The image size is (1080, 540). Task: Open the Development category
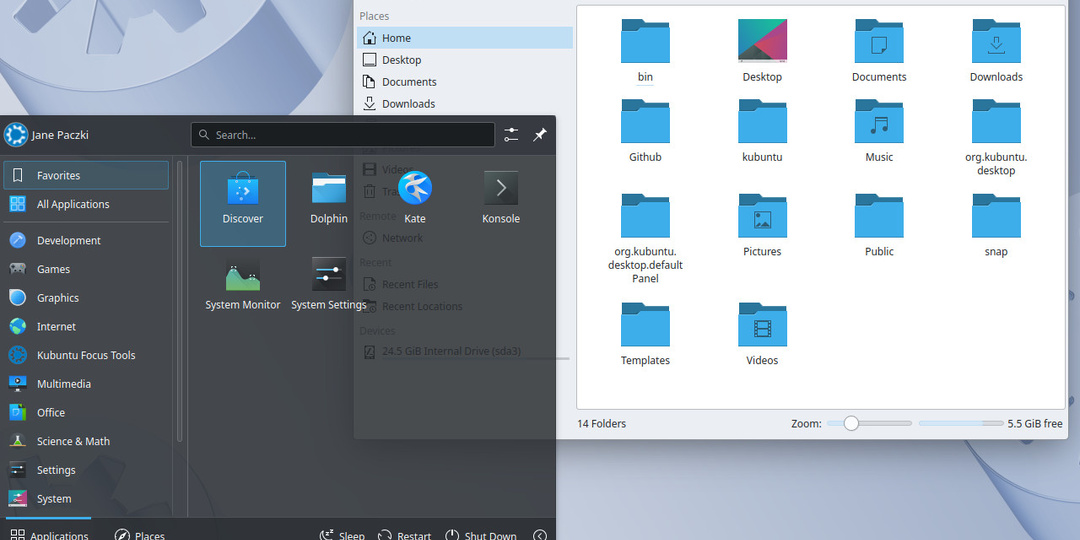86,240
